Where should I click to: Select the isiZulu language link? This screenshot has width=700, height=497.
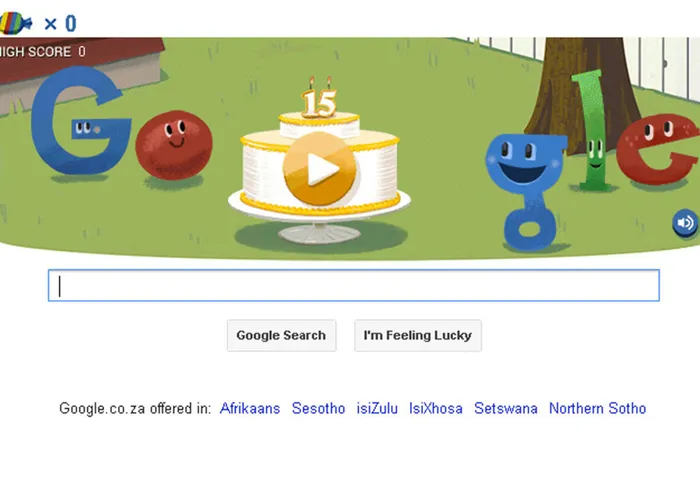click(x=377, y=408)
